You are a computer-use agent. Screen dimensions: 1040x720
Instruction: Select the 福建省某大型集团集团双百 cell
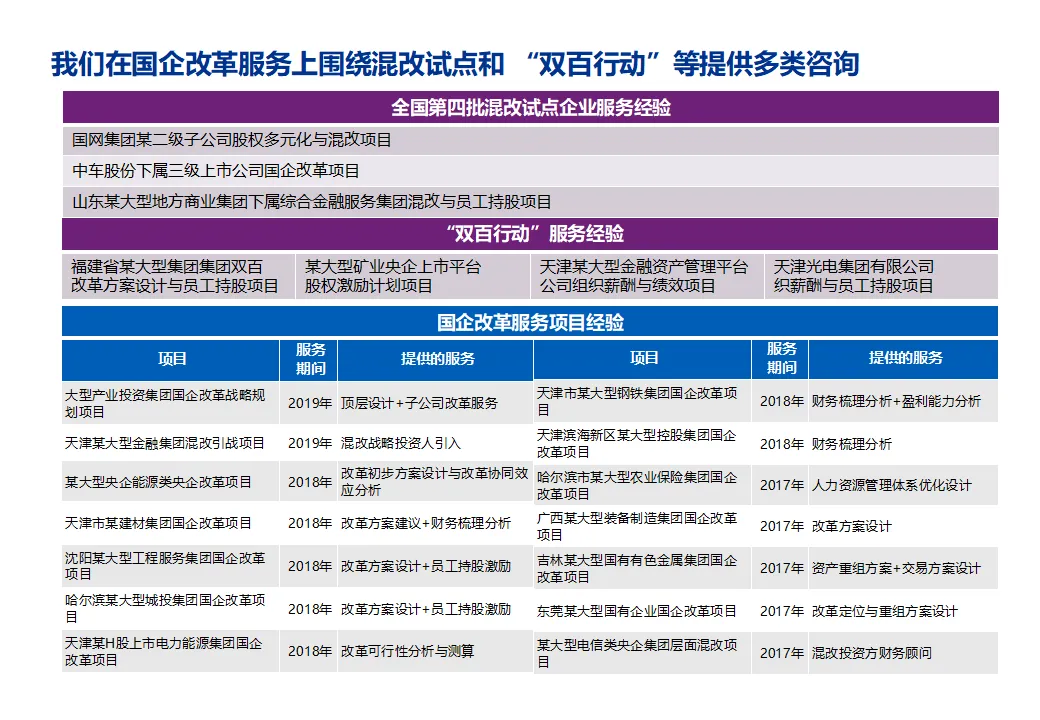[178, 276]
